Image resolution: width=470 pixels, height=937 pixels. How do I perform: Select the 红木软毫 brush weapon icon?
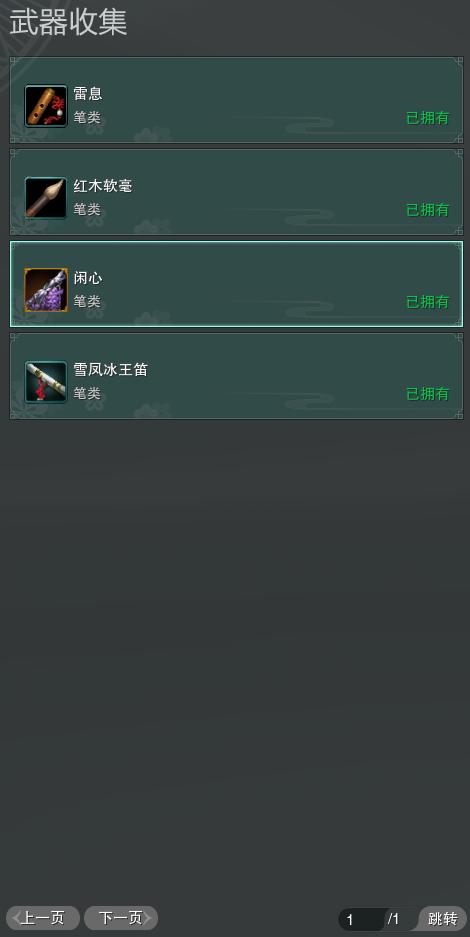pyautogui.click(x=46, y=198)
